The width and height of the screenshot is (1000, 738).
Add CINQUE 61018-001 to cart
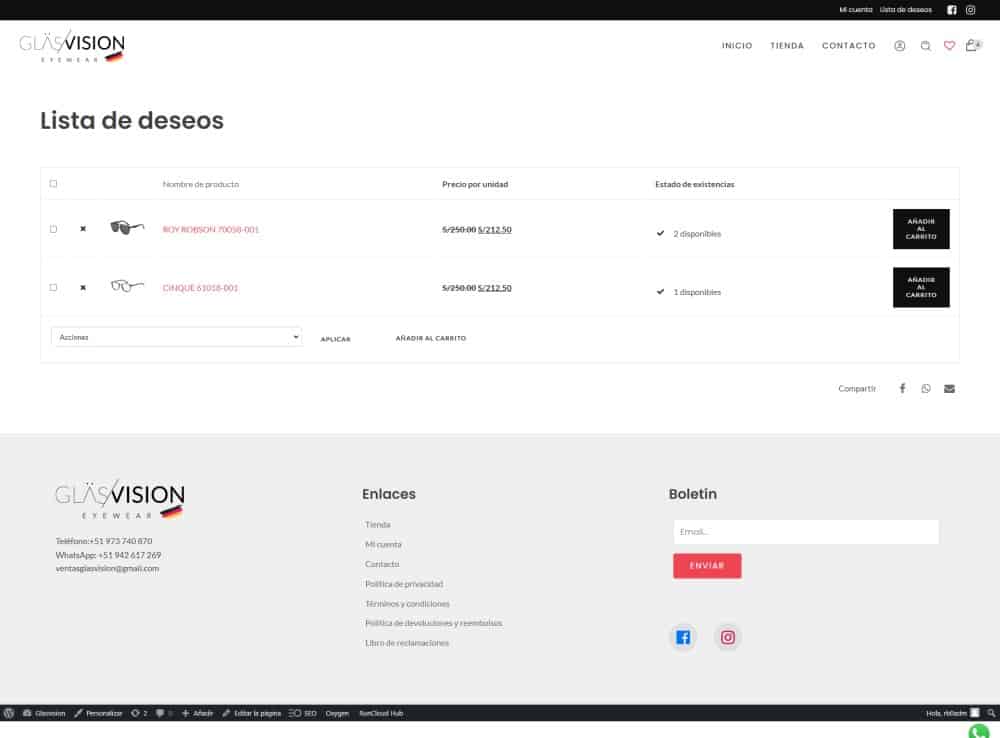(921, 288)
